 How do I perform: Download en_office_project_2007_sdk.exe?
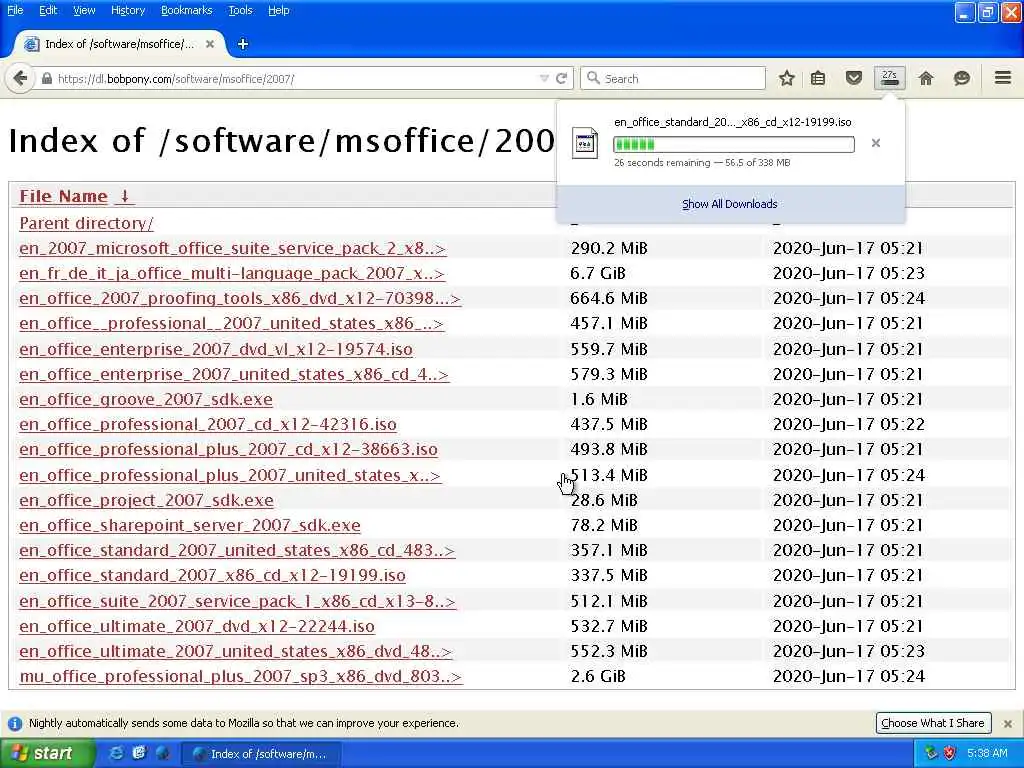coord(146,500)
